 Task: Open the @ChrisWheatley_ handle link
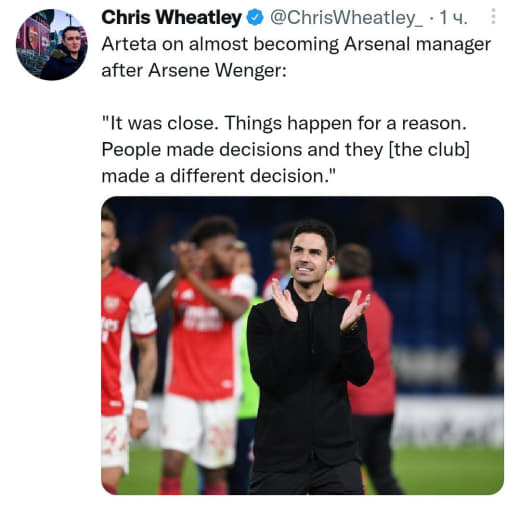tap(346, 18)
